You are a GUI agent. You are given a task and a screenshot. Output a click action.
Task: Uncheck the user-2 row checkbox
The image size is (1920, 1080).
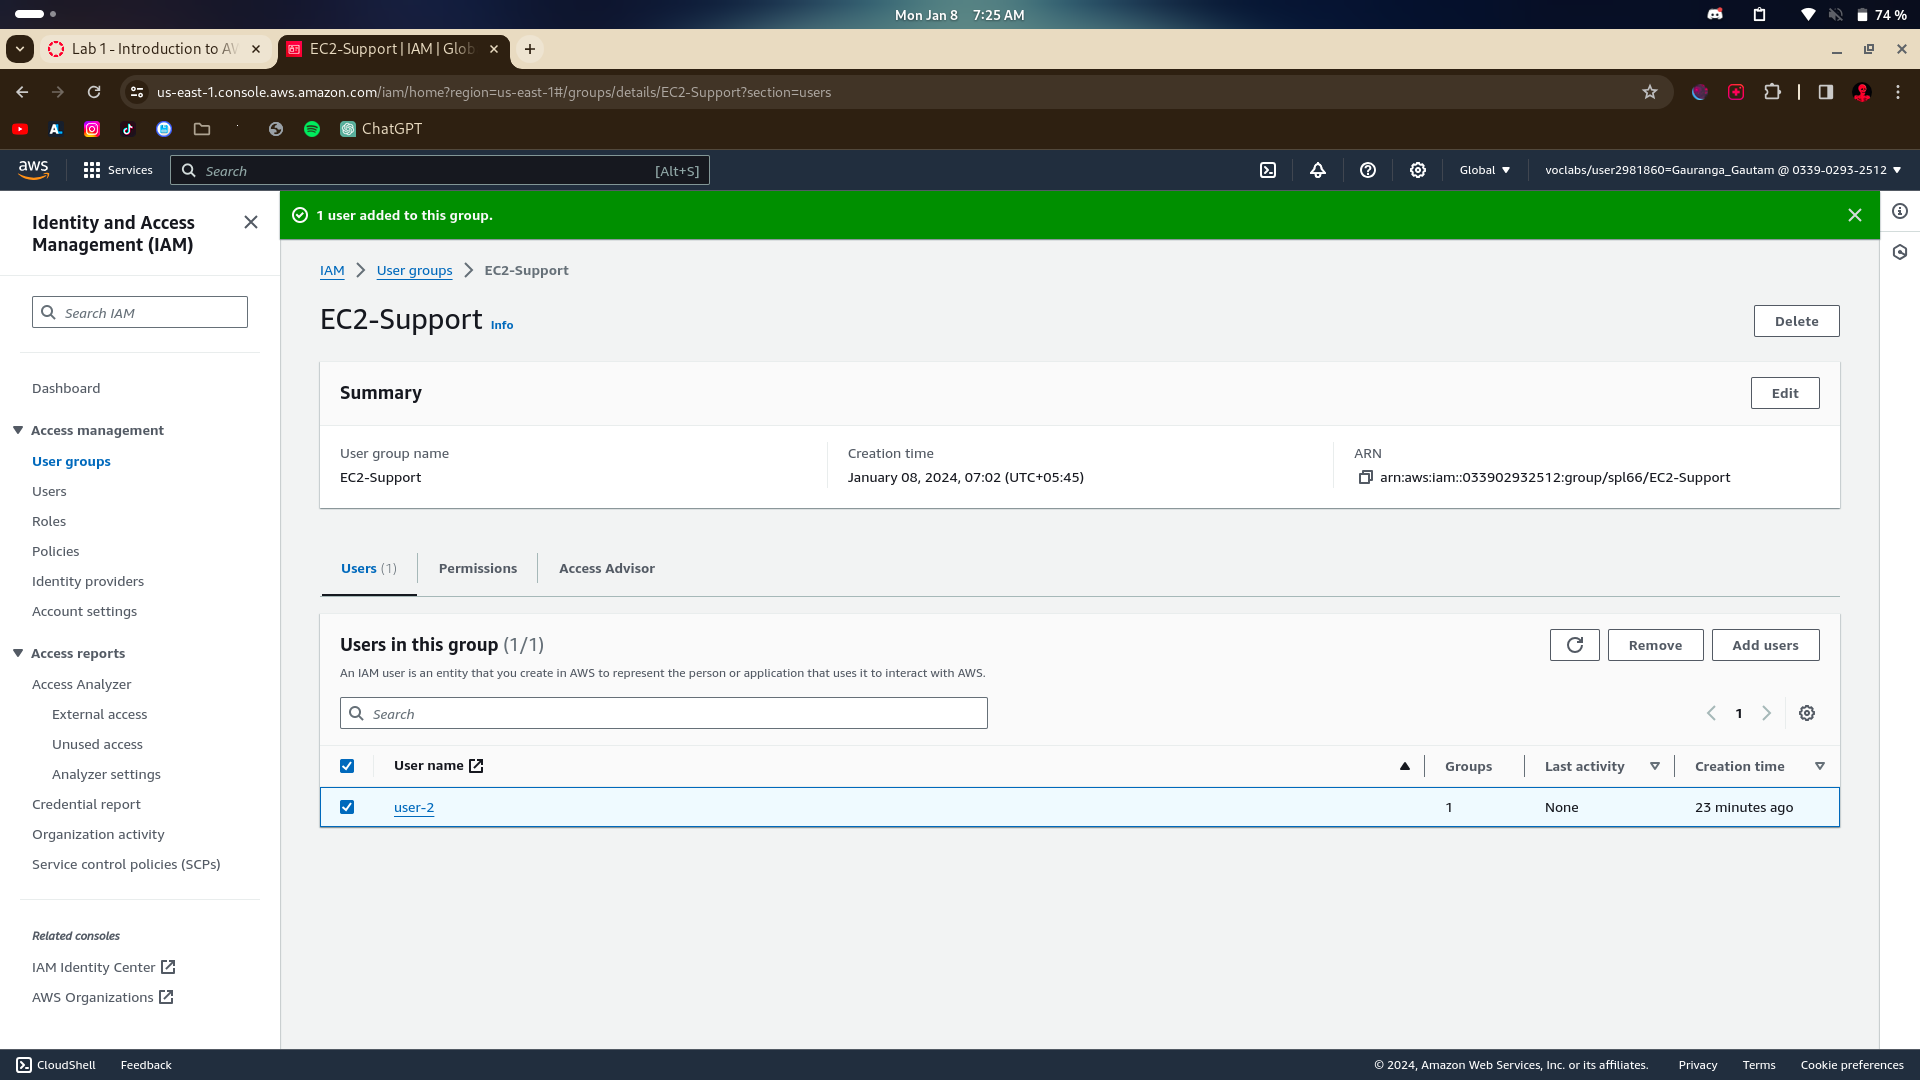point(347,807)
